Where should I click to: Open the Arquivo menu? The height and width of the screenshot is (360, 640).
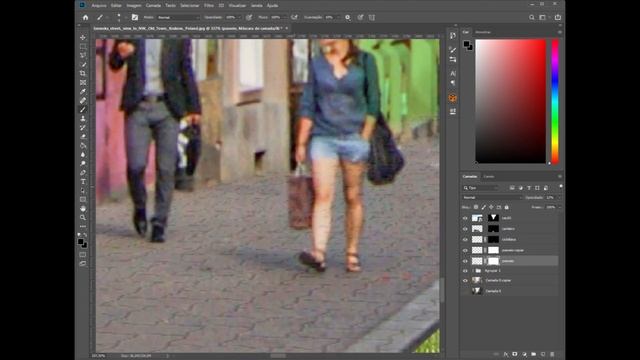pyautogui.click(x=99, y=6)
